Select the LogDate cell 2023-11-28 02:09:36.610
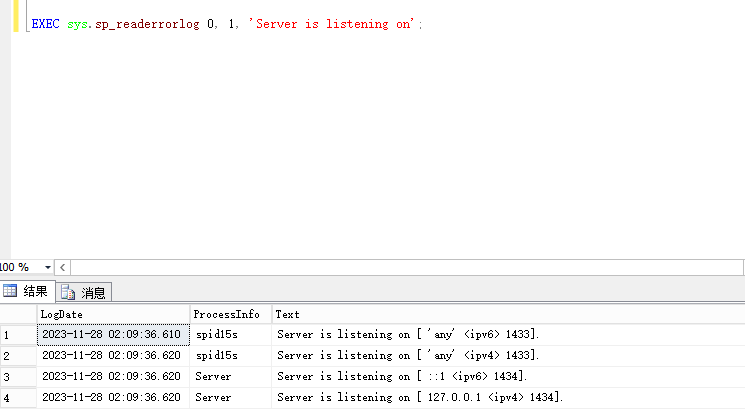This screenshot has height=411, width=745. 113,335
